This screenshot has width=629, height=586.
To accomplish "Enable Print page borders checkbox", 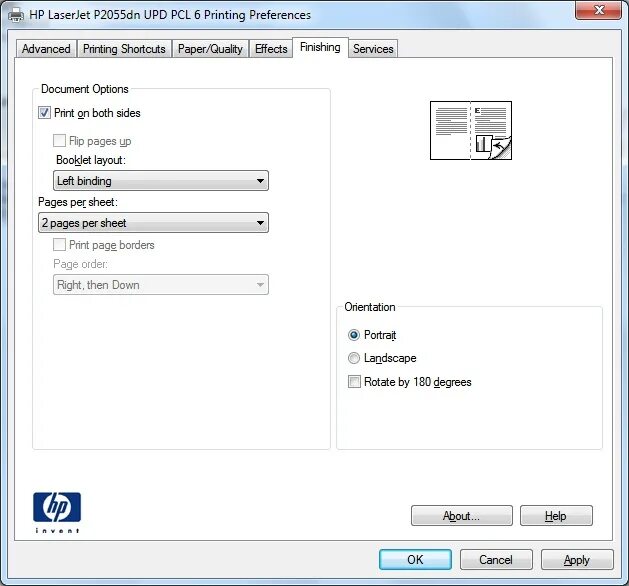I will tap(59, 245).
